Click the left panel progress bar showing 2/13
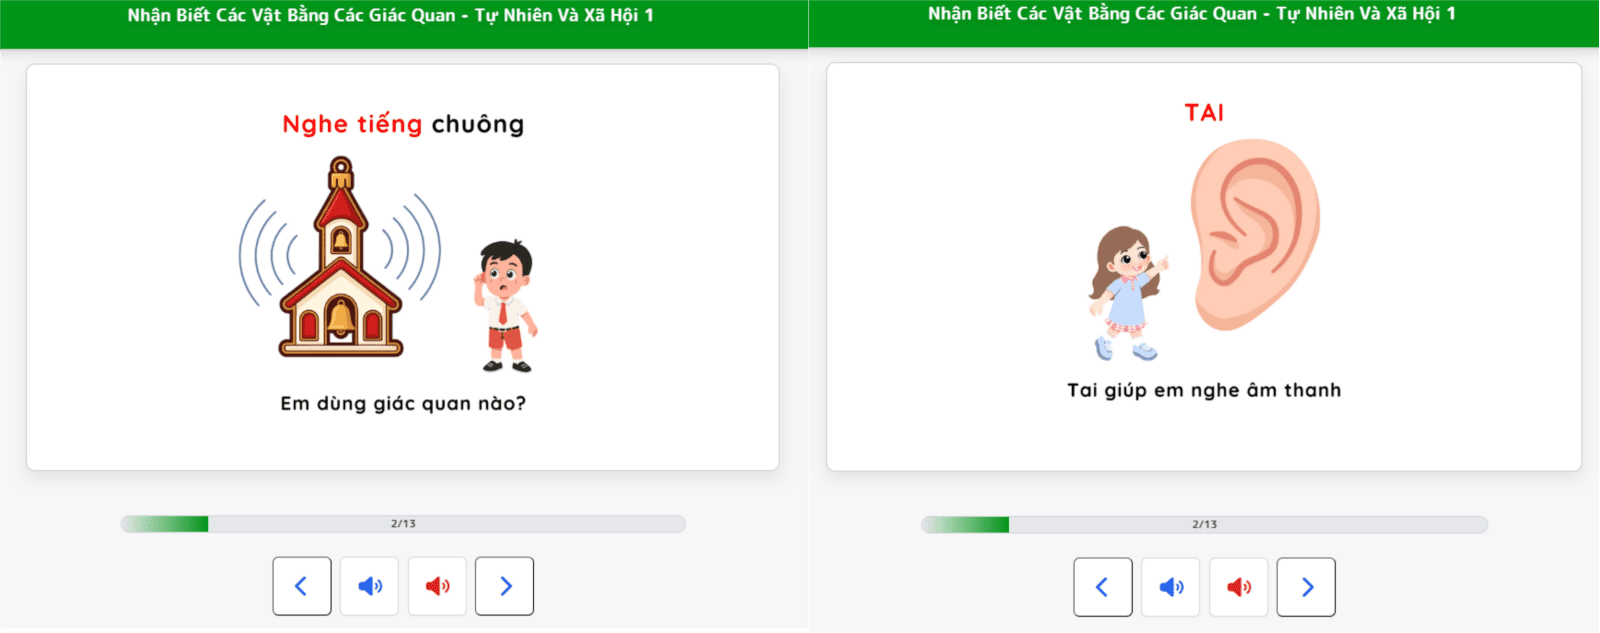 pos(403,524)
